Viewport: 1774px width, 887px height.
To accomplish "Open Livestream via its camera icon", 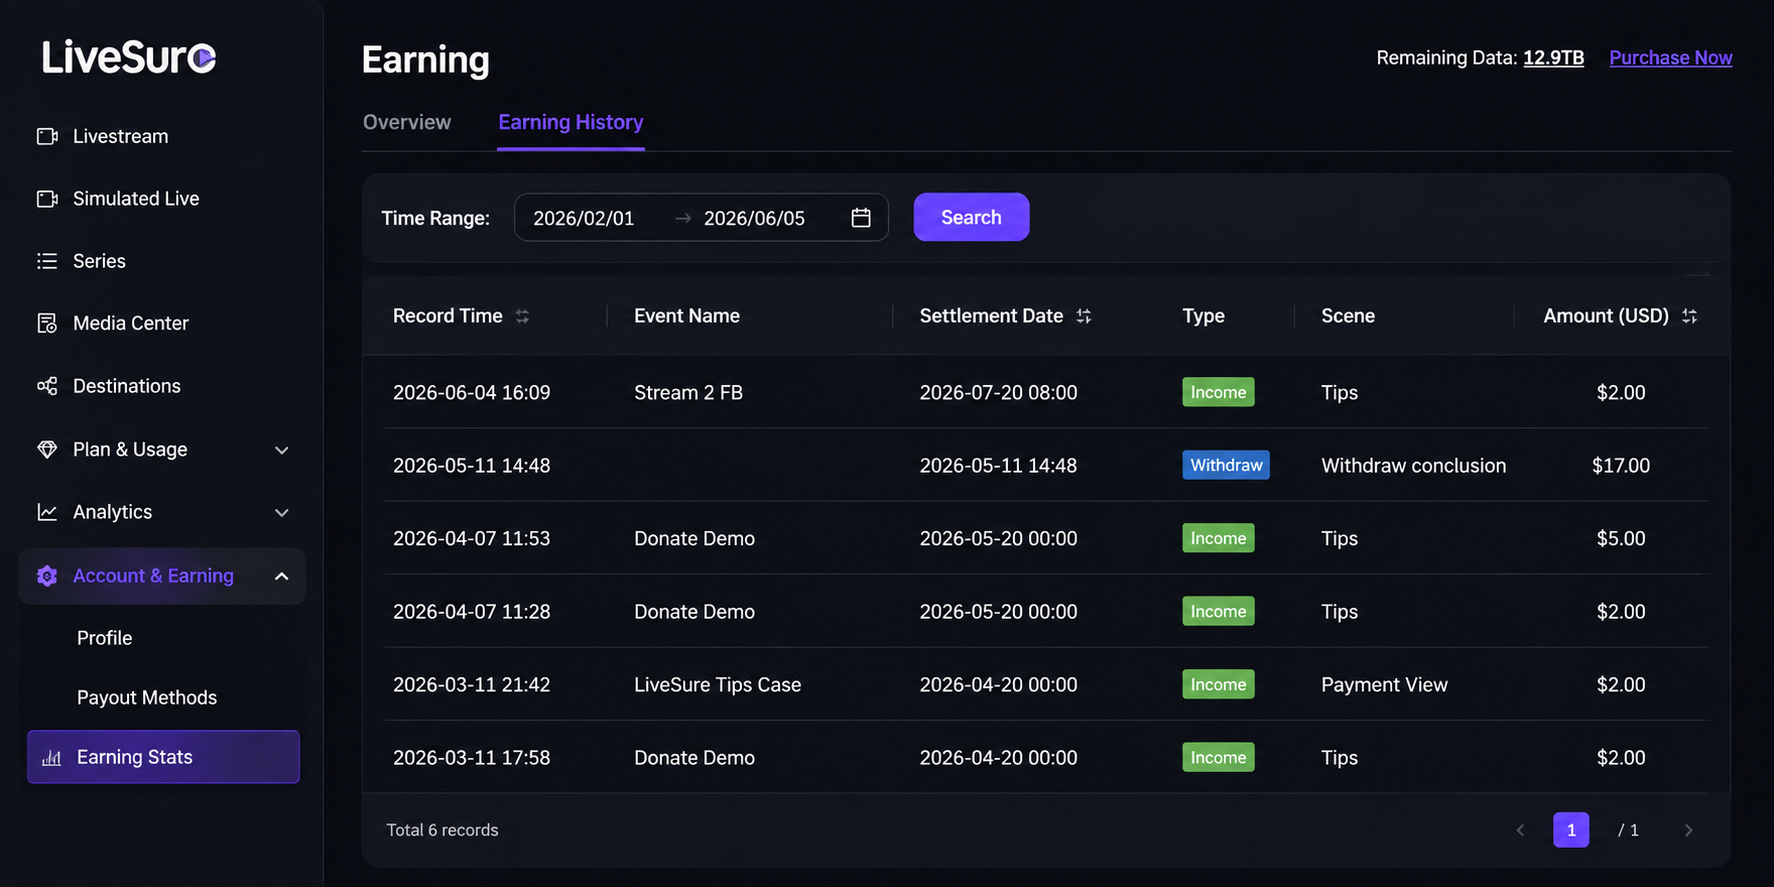I will tap(47, 136).
